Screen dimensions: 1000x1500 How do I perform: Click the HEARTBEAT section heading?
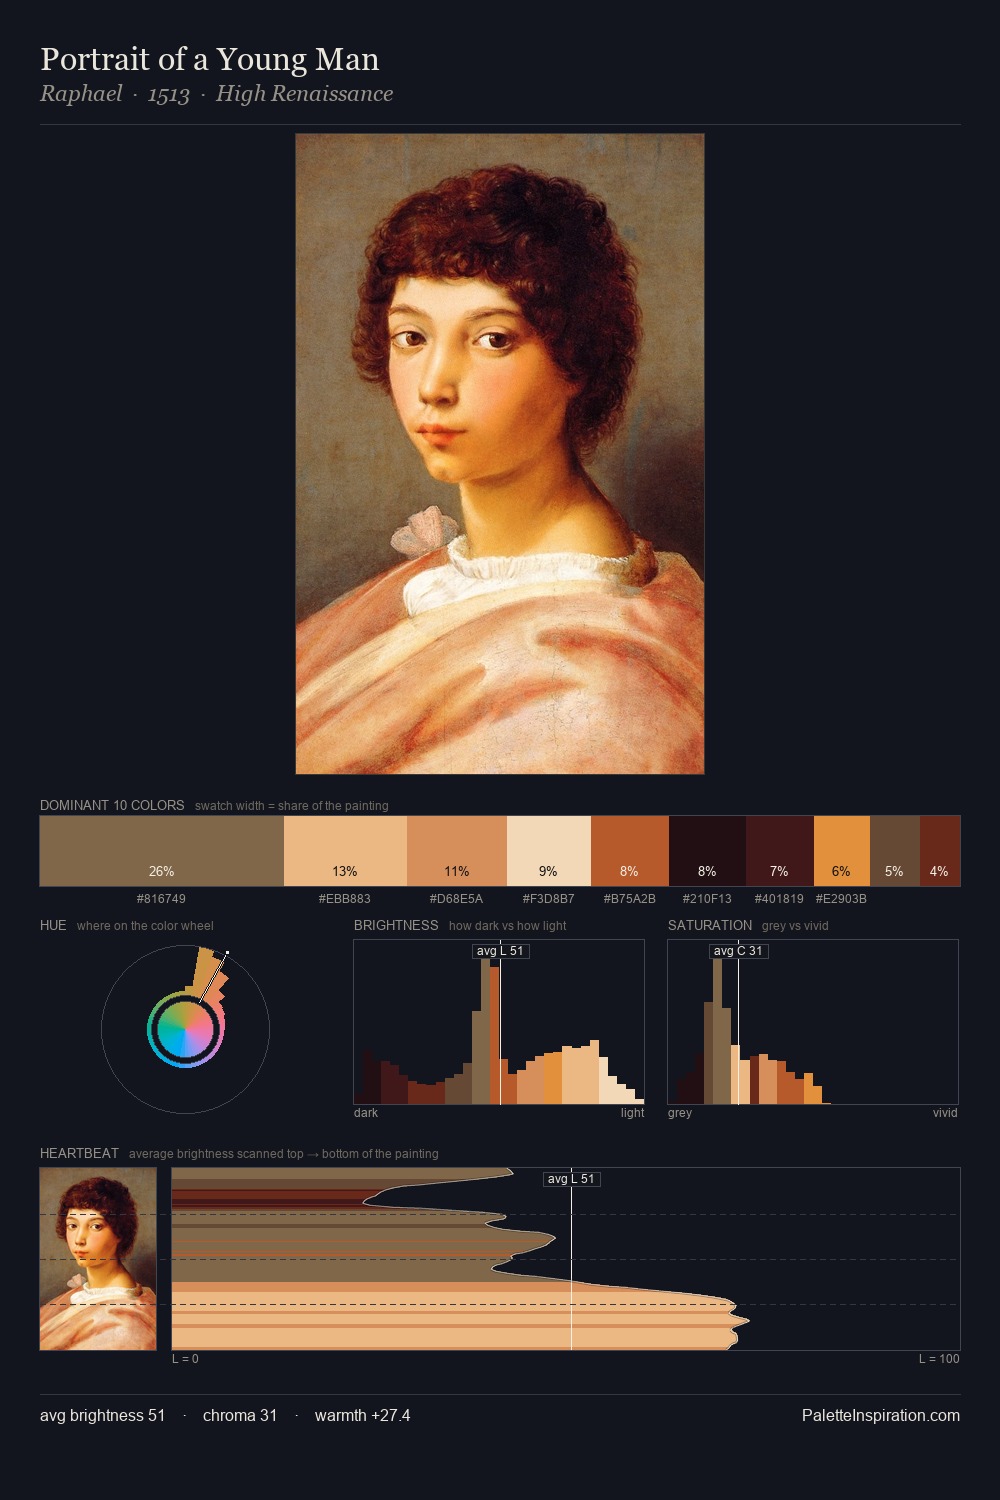(79, 1153)
